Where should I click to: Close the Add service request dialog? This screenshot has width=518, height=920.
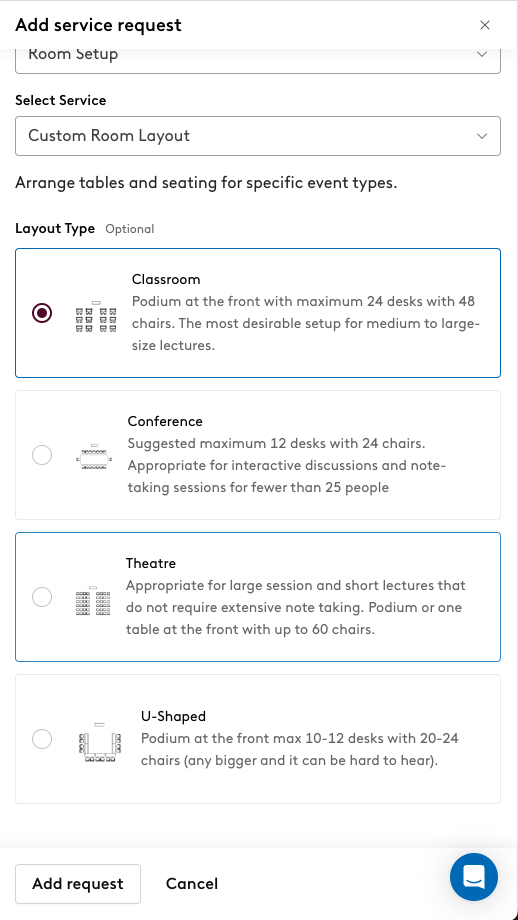(485, 25)
